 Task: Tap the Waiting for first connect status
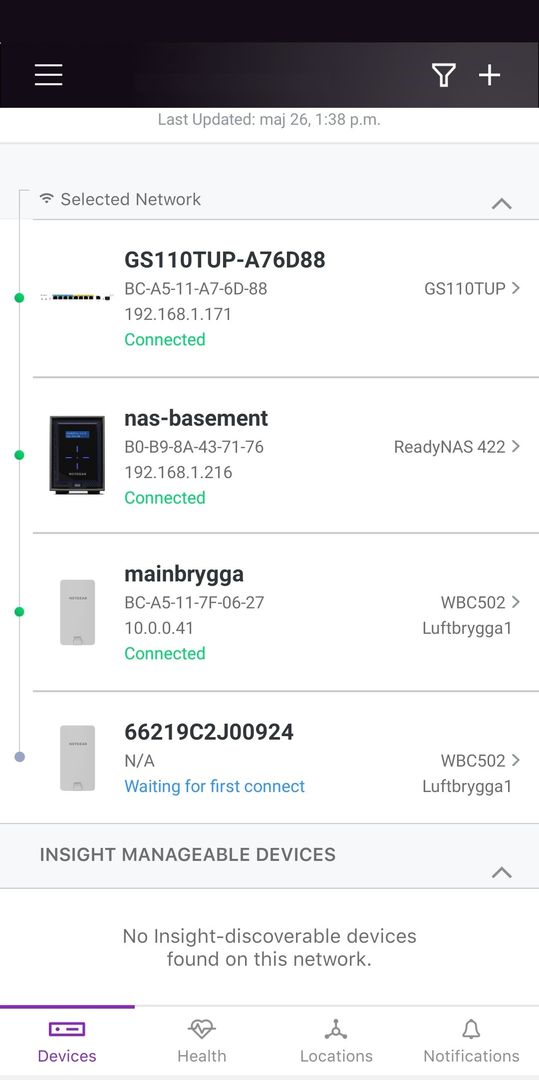(x=214, y=786)
